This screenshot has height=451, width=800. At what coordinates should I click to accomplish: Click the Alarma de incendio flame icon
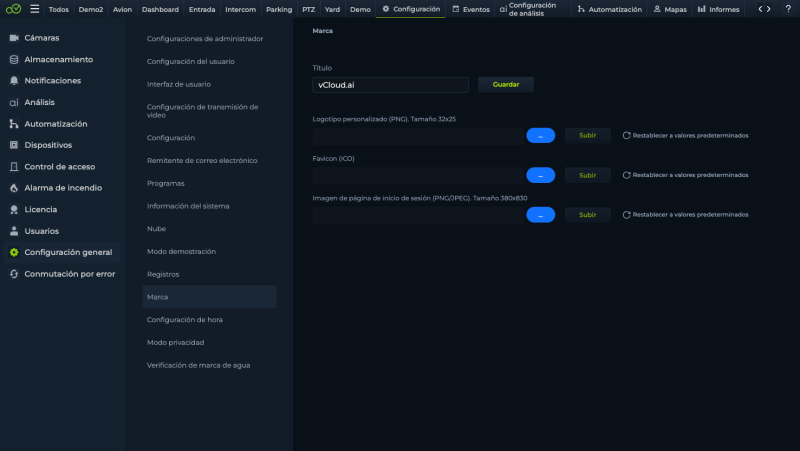pyautogui.click(x=14, y=188)
